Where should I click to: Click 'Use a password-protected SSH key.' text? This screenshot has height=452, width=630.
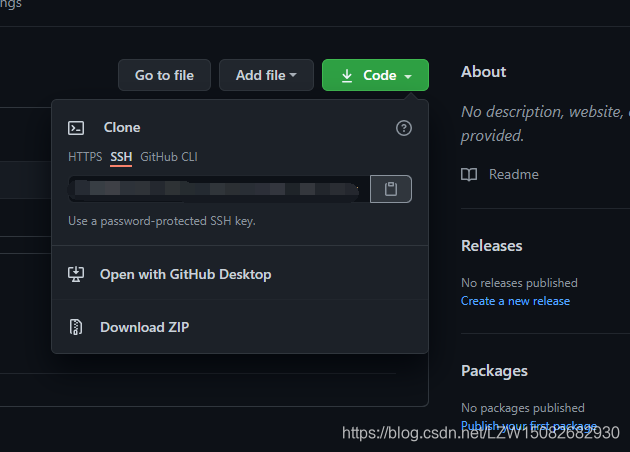[x=162, y=221]
